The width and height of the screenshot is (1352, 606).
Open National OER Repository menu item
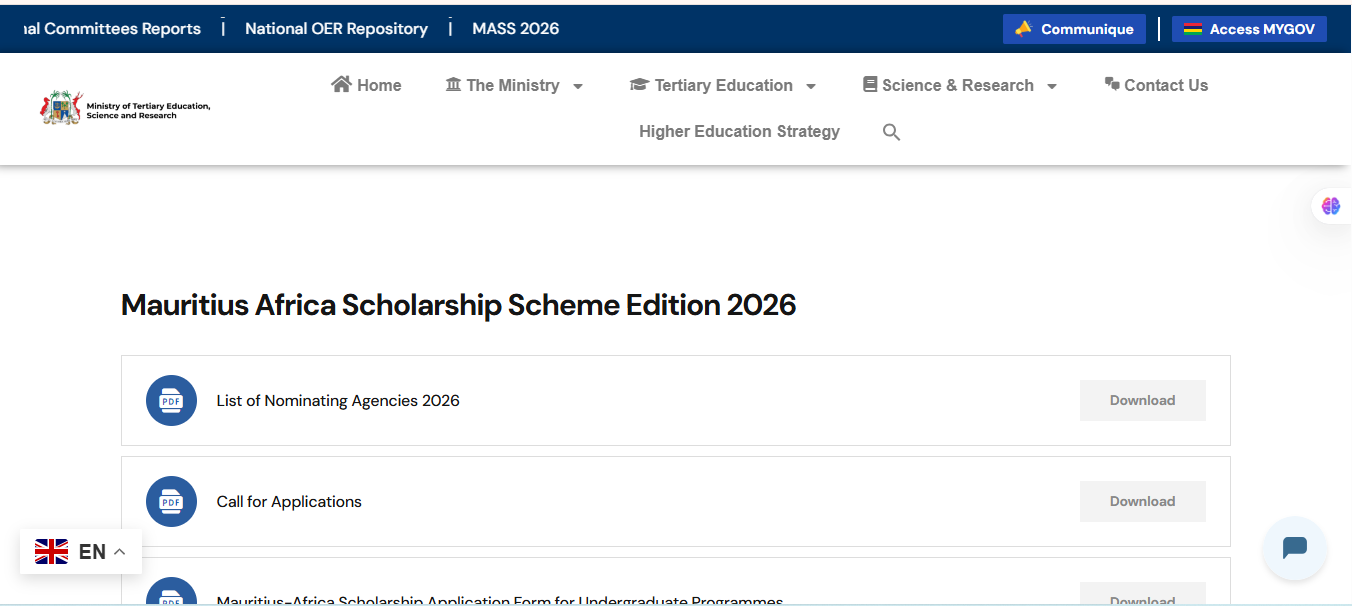(336, 28)
